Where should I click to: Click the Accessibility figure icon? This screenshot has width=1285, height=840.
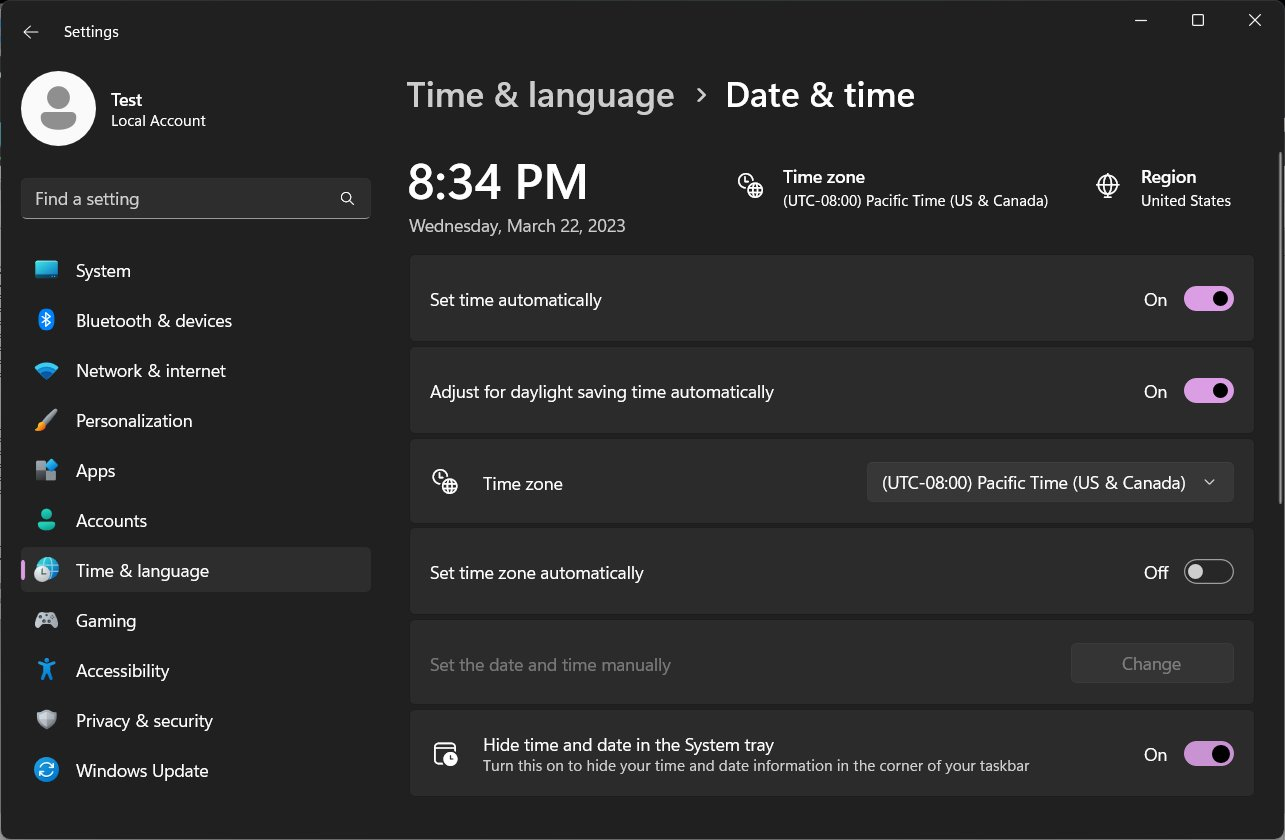(x=46, y=670)
